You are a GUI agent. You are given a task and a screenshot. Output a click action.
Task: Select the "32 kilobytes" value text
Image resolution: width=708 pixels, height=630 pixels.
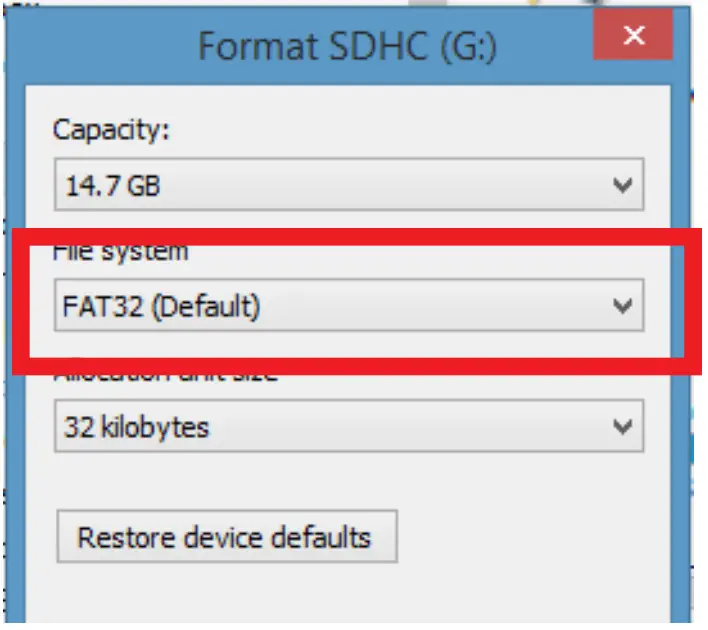(x=136, y=428)
